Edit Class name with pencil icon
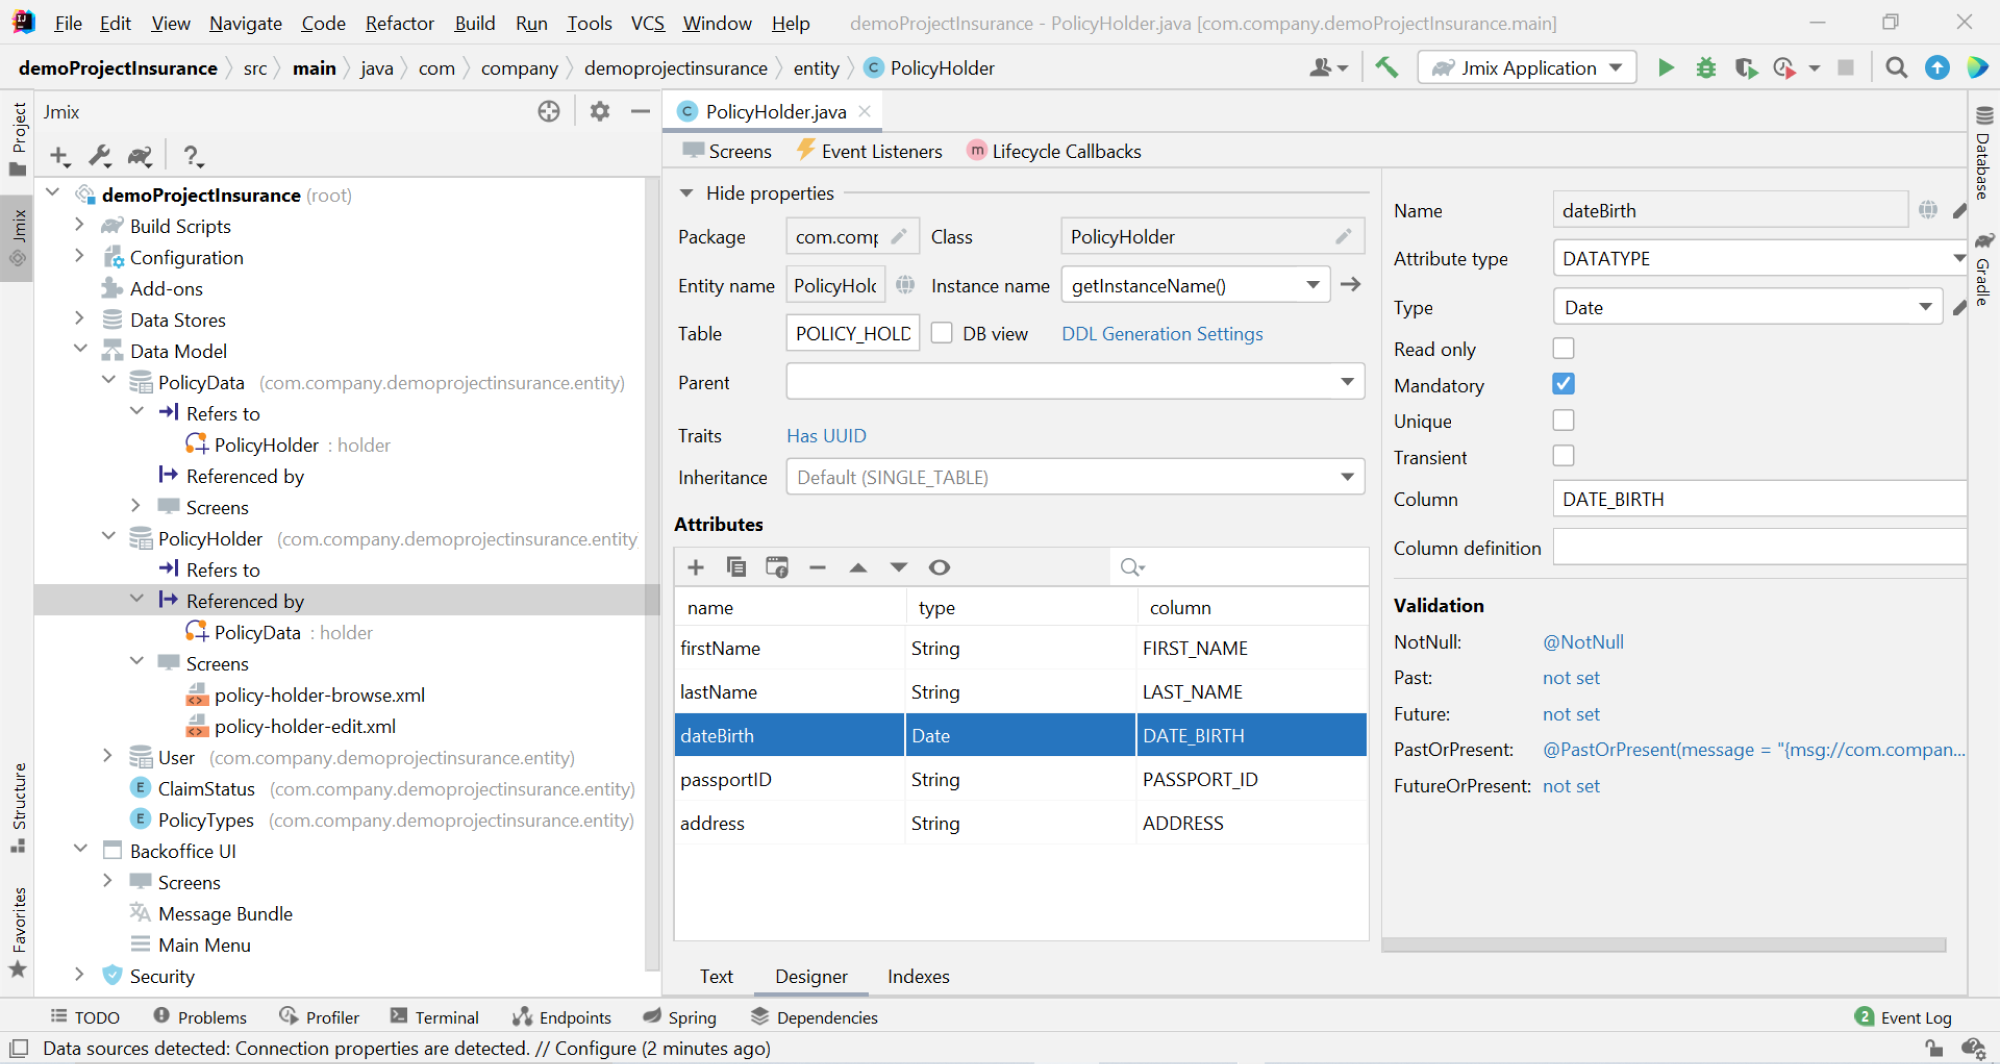The image size is (2000, 1064). coord(1343,237)
